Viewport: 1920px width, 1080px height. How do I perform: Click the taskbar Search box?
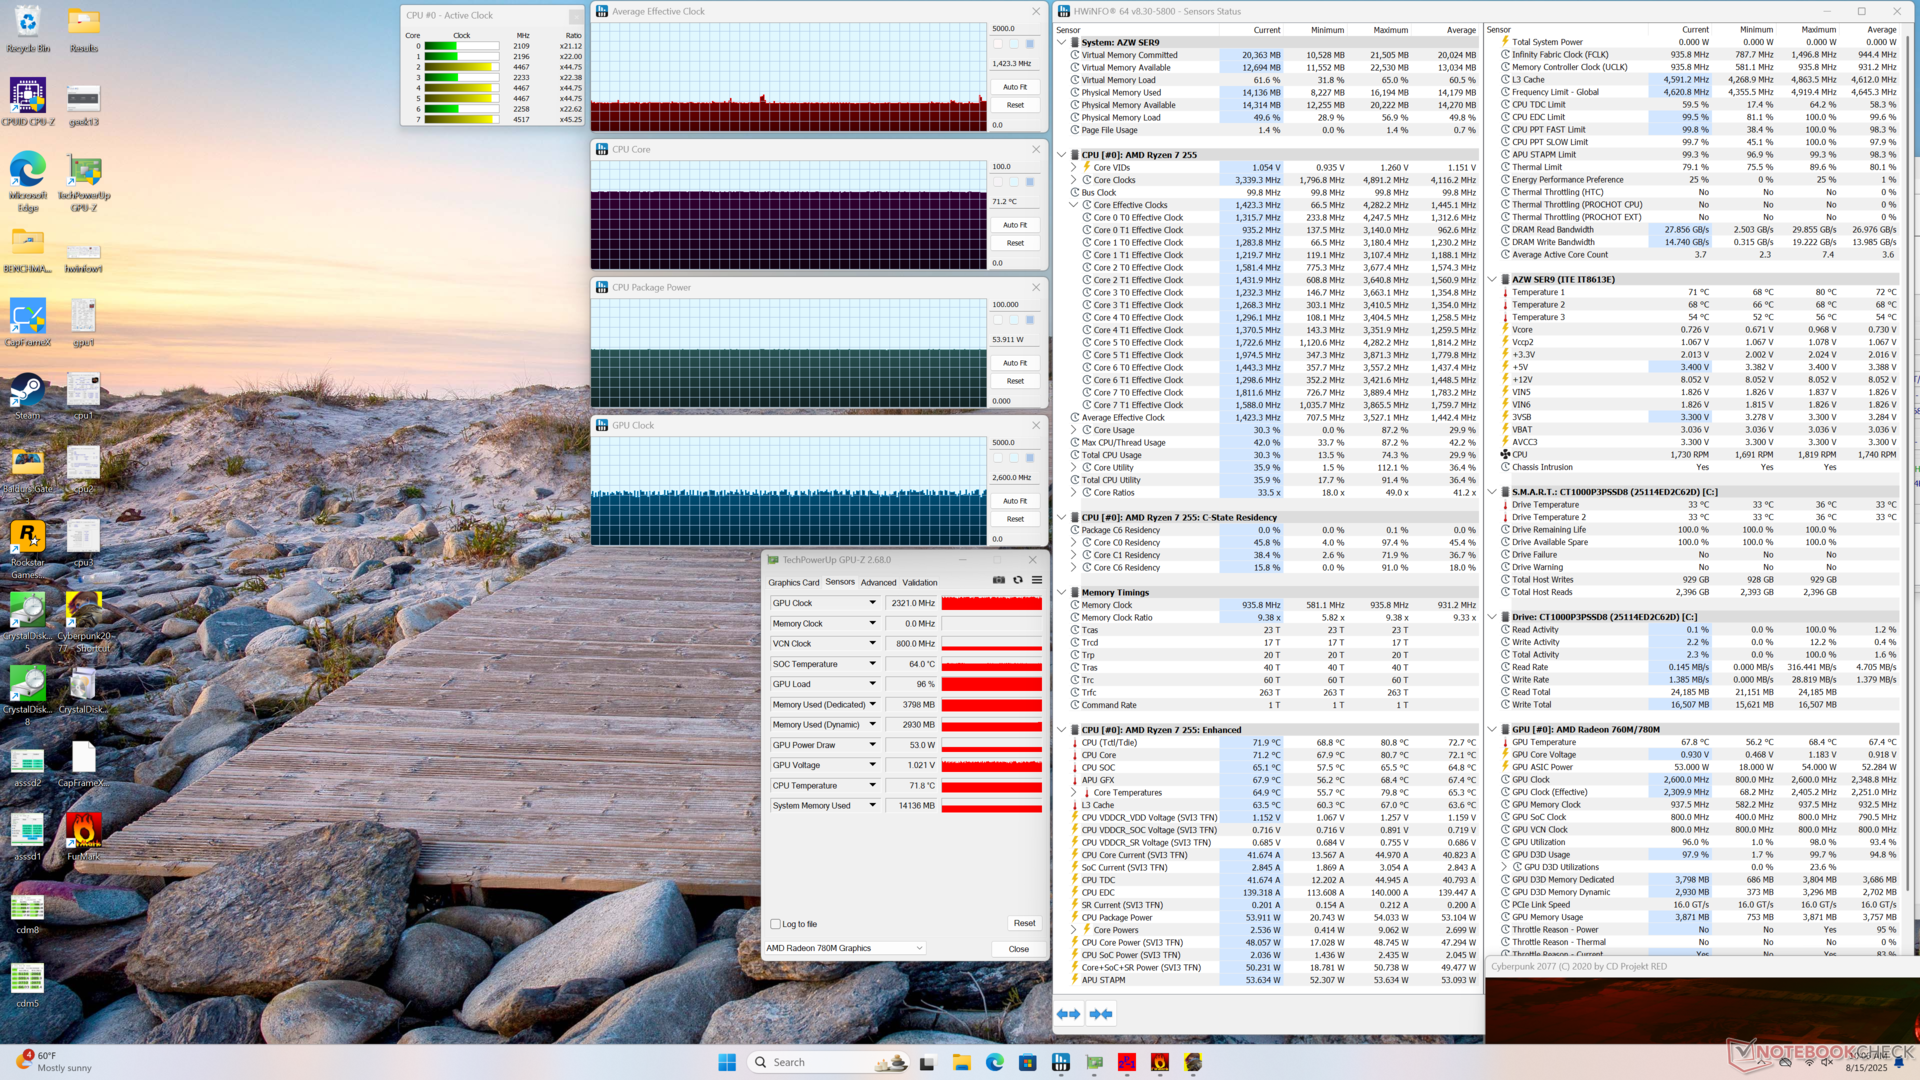coord(828,1062)
